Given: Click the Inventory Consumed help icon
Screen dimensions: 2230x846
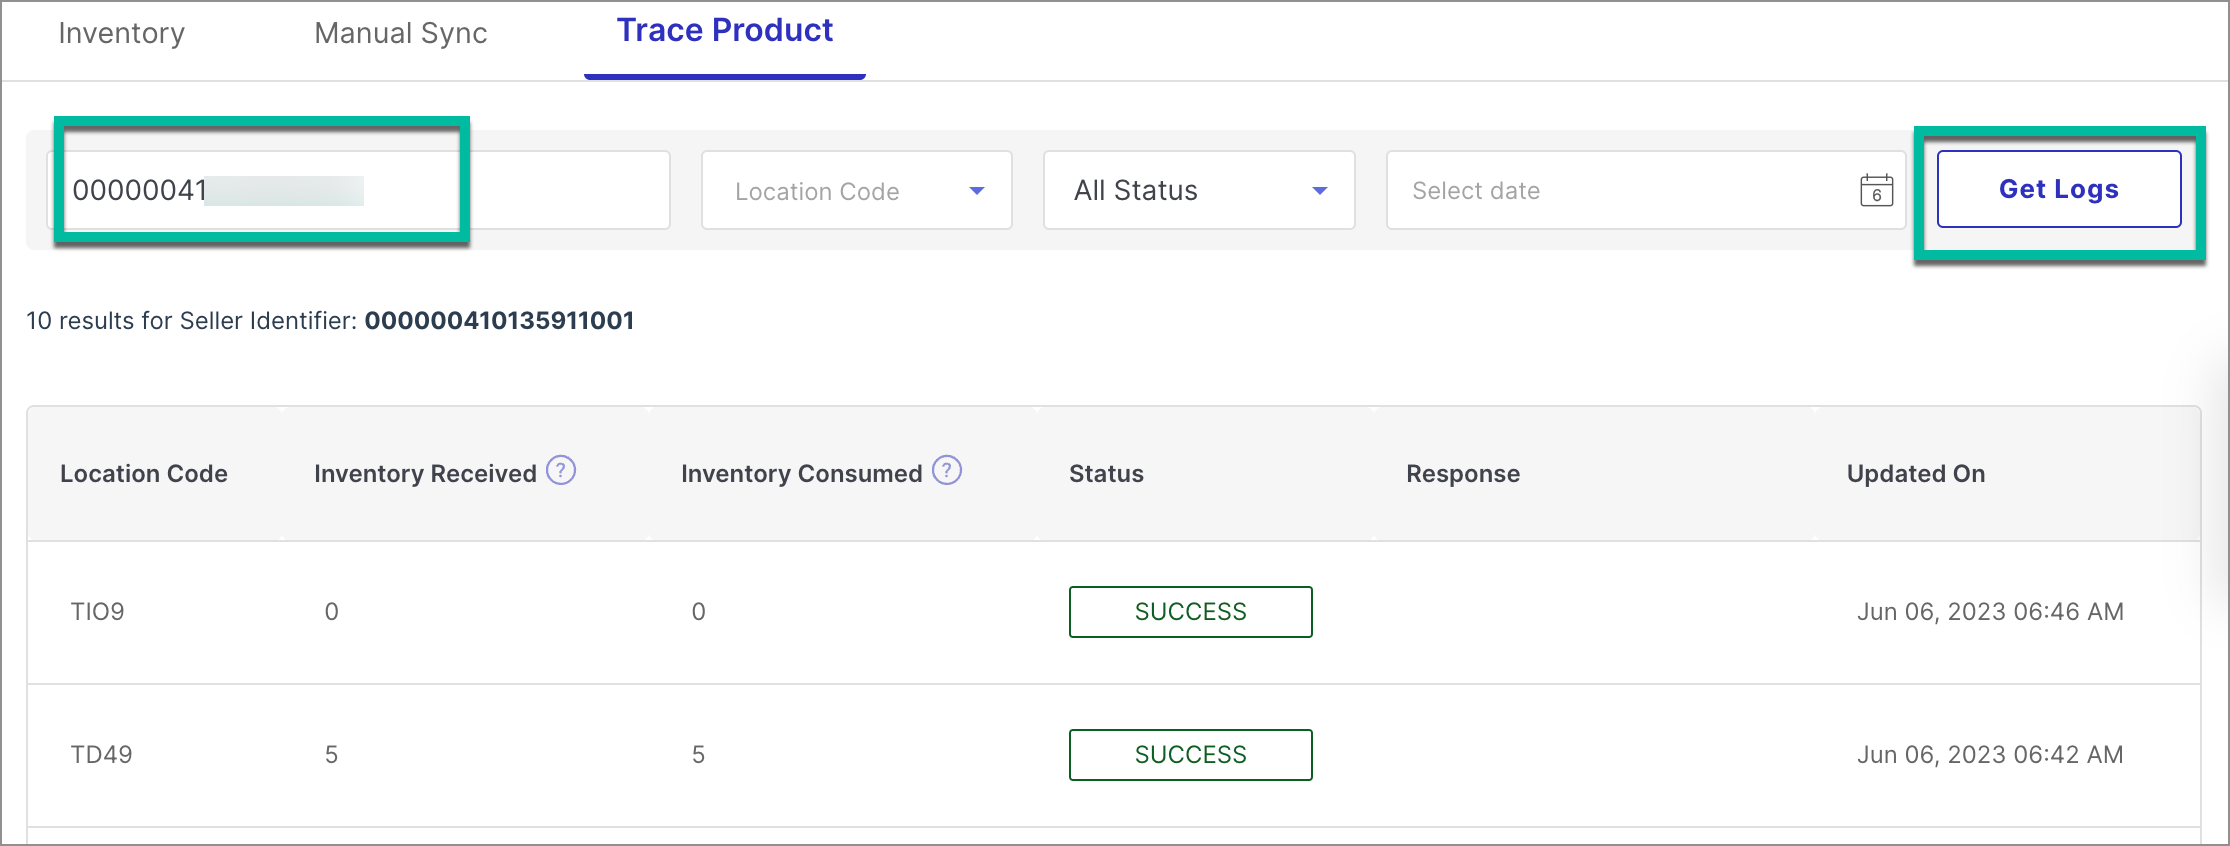Looking at the screenshot, I should click(947, 470).
